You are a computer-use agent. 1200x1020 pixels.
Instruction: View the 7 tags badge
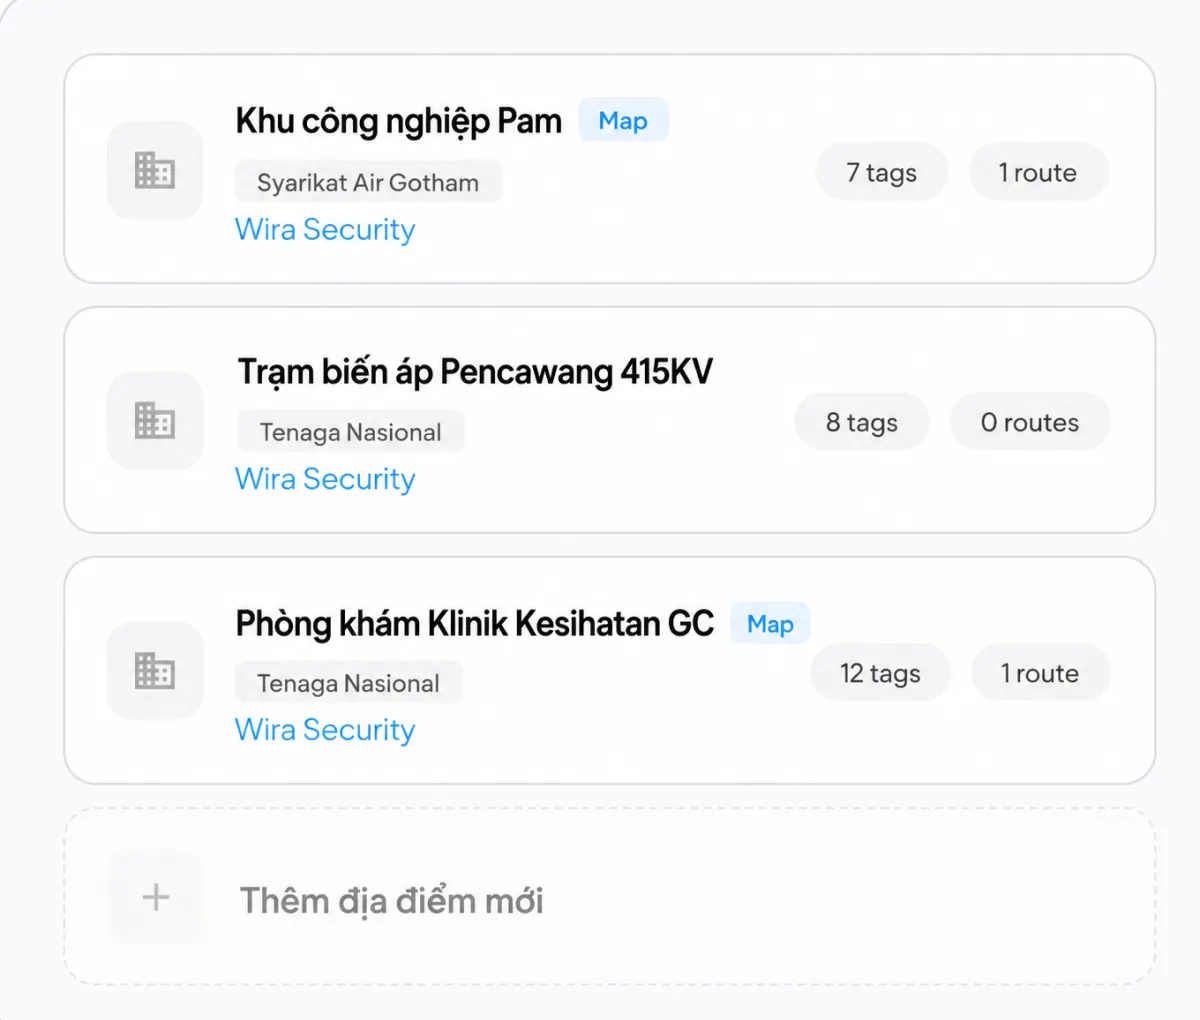click(x=882, y=172)
